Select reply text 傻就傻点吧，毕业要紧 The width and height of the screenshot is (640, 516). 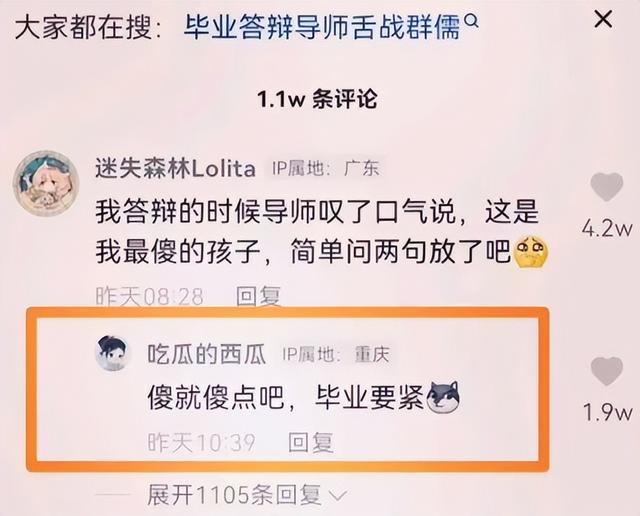(287, 397)
